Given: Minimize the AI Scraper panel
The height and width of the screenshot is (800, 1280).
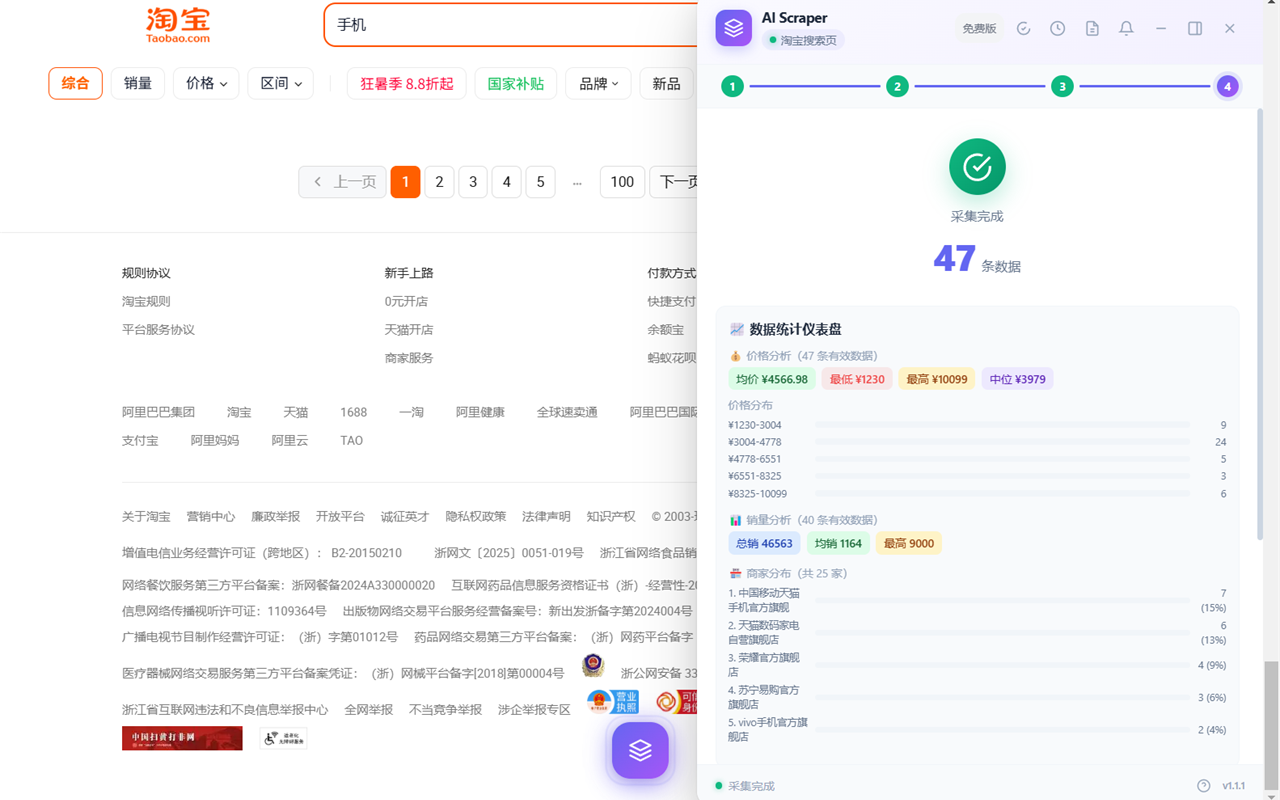Looking at the screenshot, I should click(x=1161, y=29).
